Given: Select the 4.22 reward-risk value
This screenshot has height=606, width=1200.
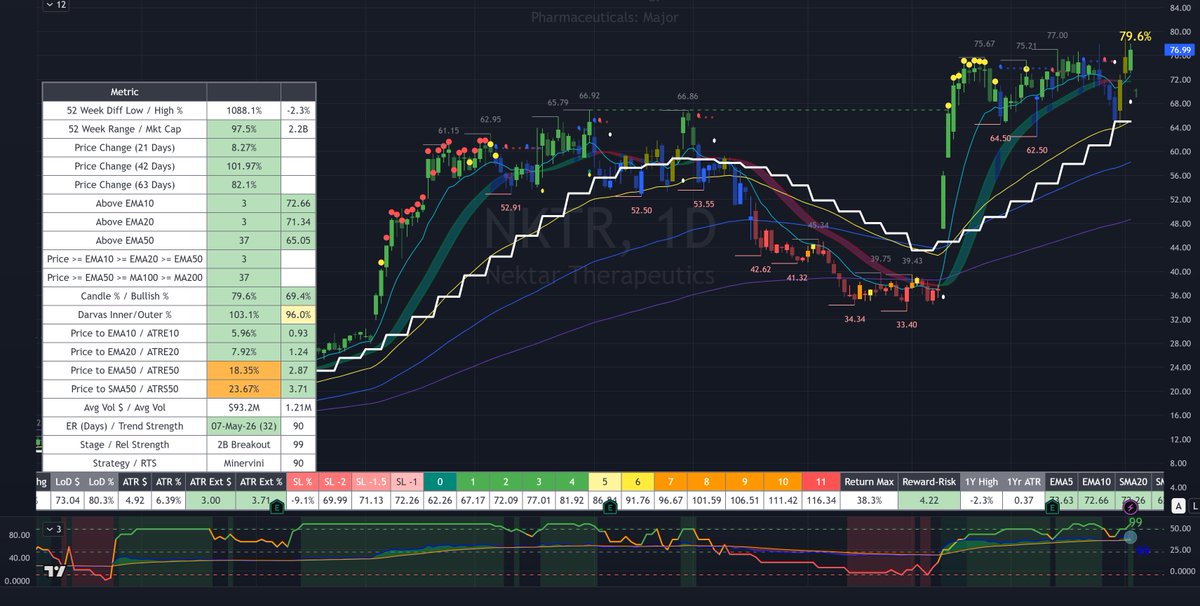Looking at the screenshot, I should (x=928, y=500).
